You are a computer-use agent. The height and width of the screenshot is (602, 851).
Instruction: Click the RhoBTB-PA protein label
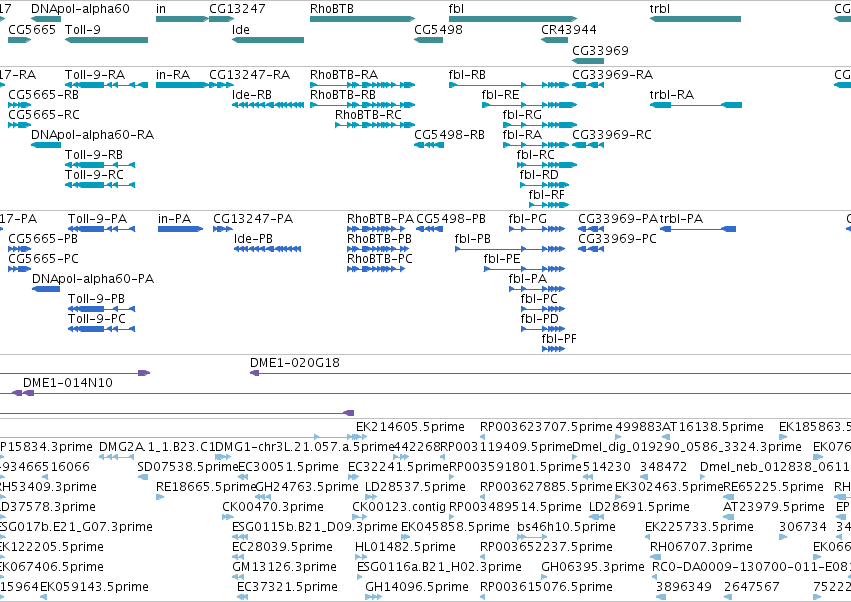pos(380,219)
